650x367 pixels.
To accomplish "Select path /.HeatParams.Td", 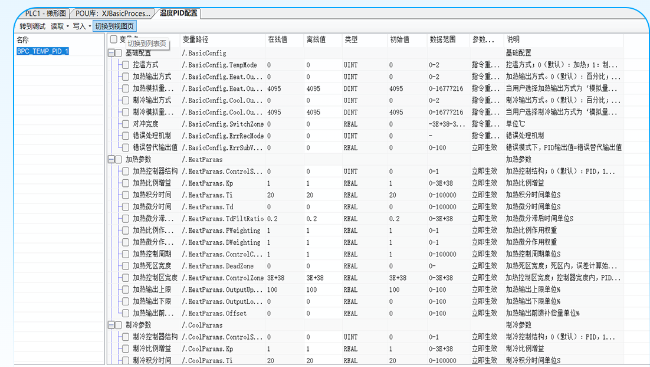I will [207, 207].
